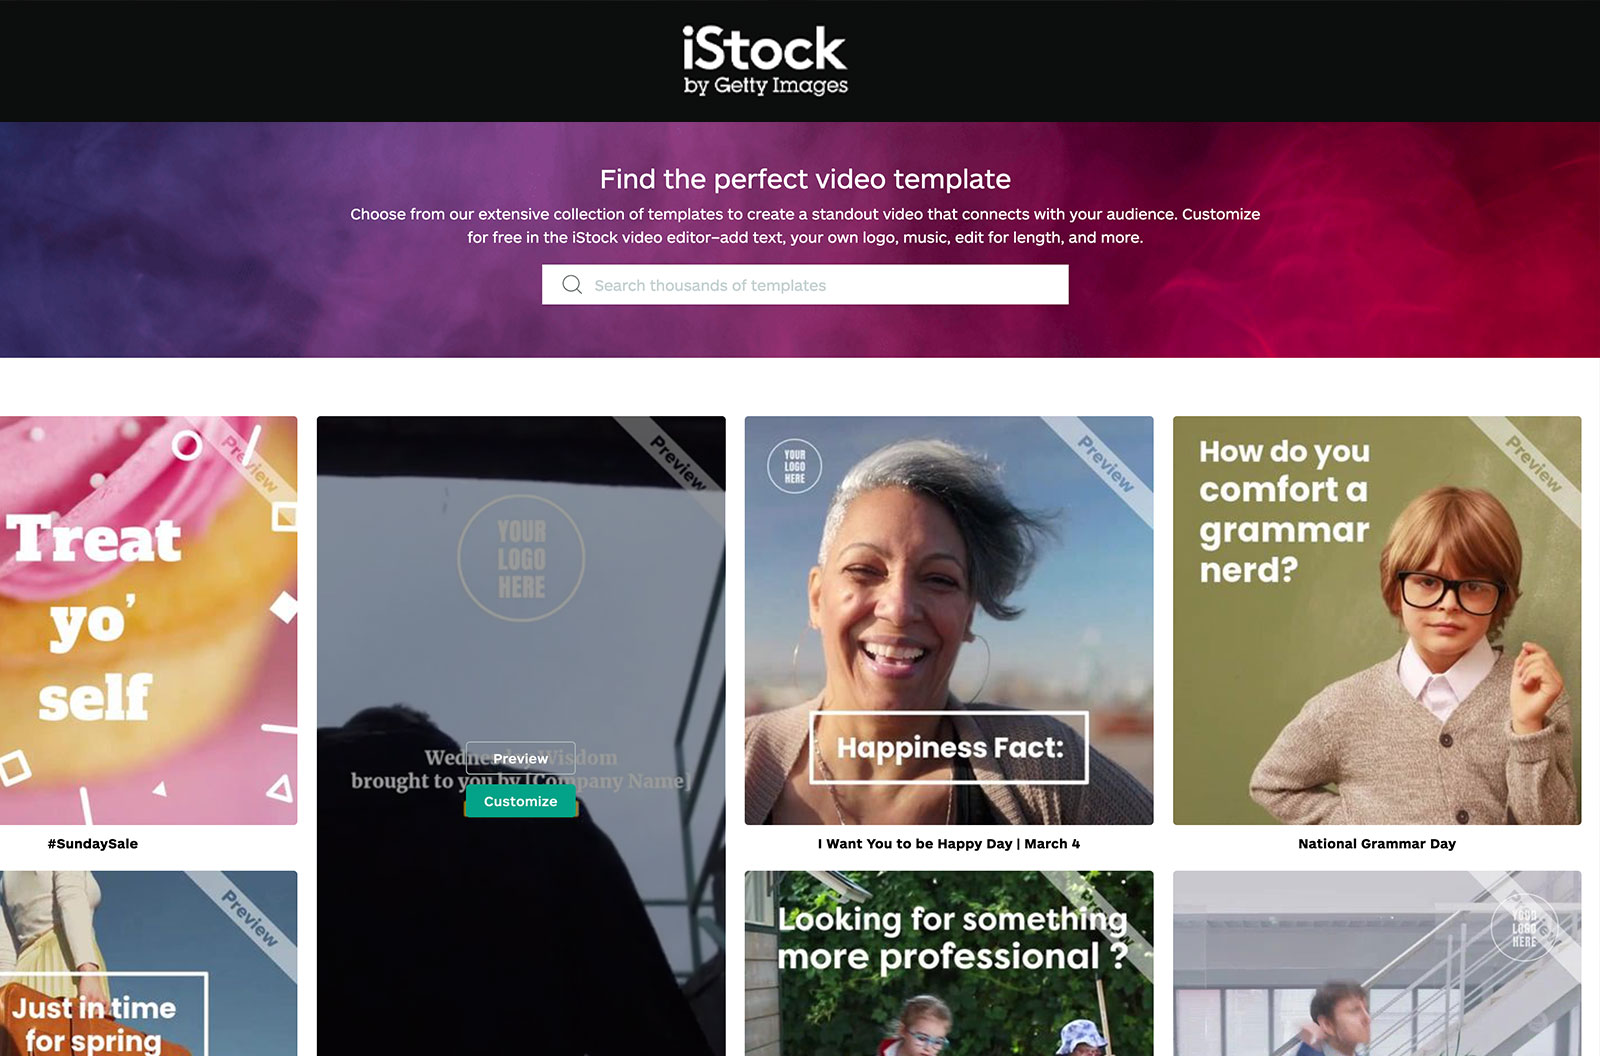The width and height of the screenshot is (1600, 1056).
Task: Open the Just in time for spring template
Action: coord(148,963)
